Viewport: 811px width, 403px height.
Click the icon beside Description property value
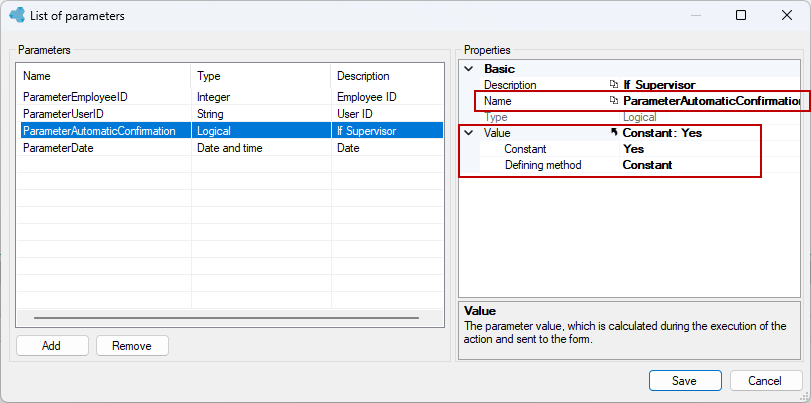click(614, 85)
